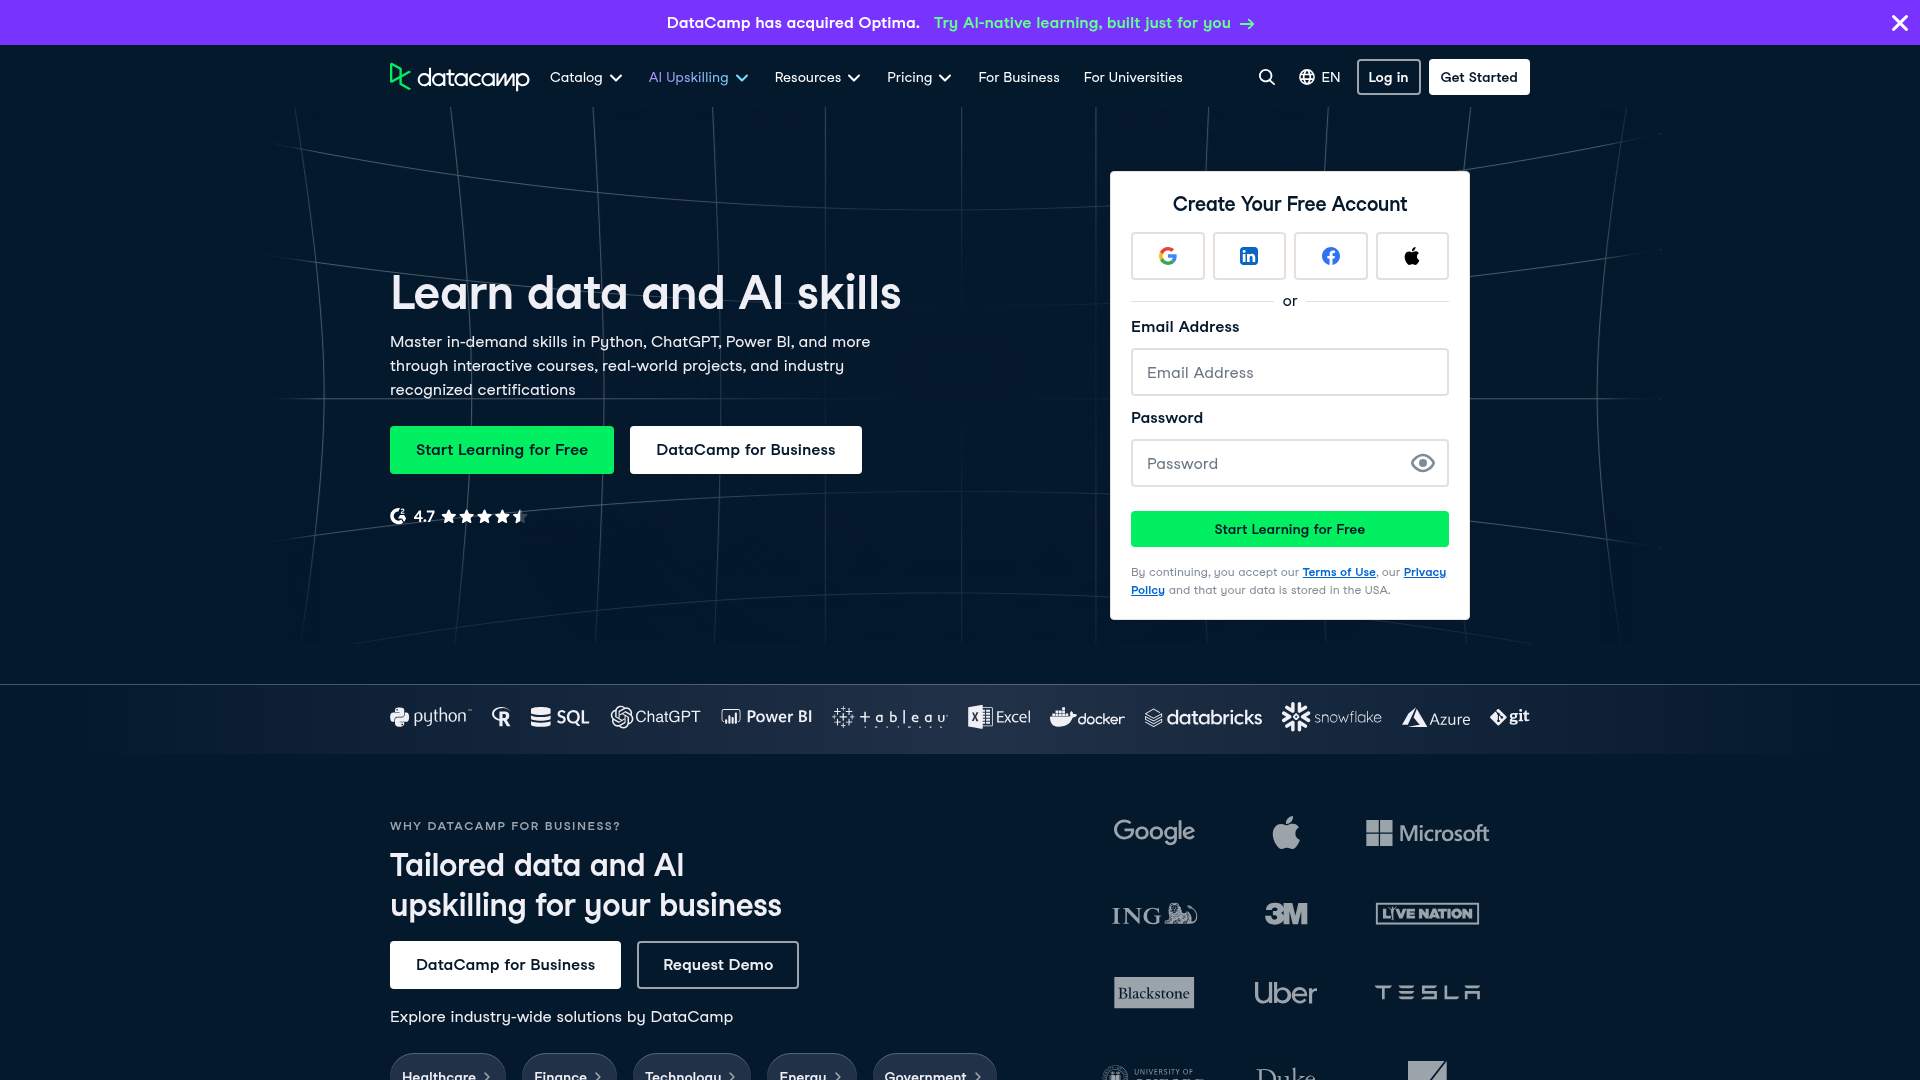
Task: Sign up via the Facebook icon
Action: click(1330, 256)
